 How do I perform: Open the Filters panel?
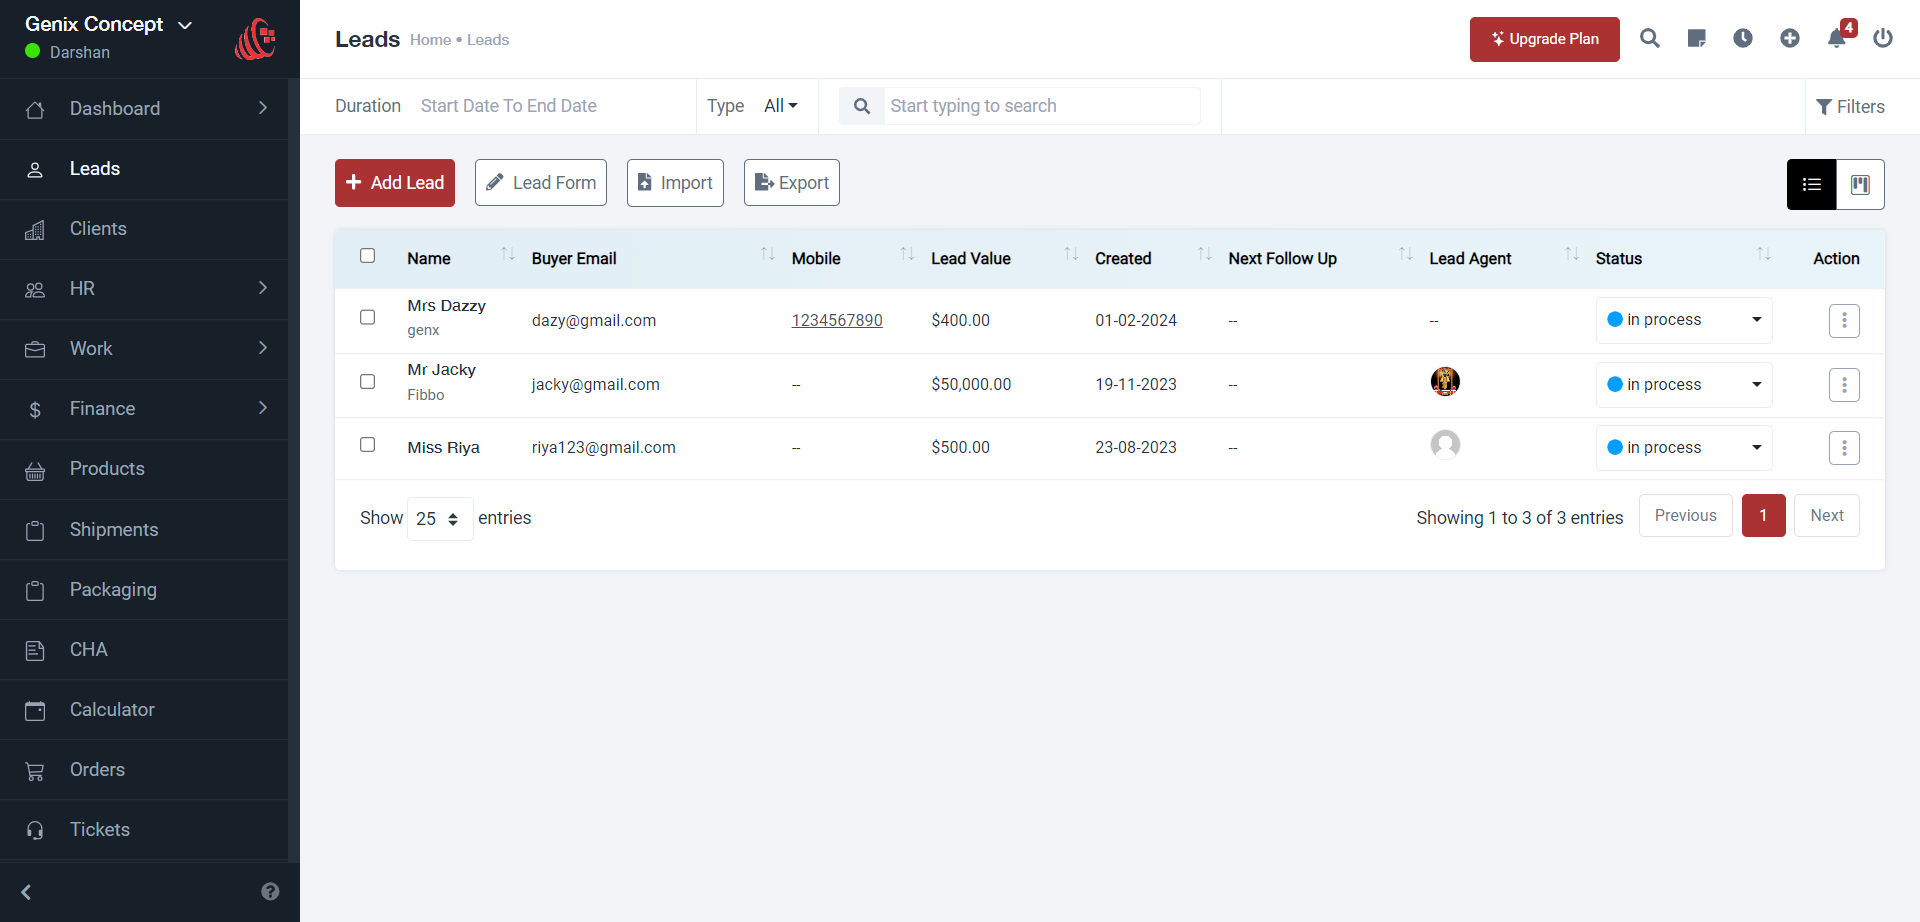coord(1850,107)
